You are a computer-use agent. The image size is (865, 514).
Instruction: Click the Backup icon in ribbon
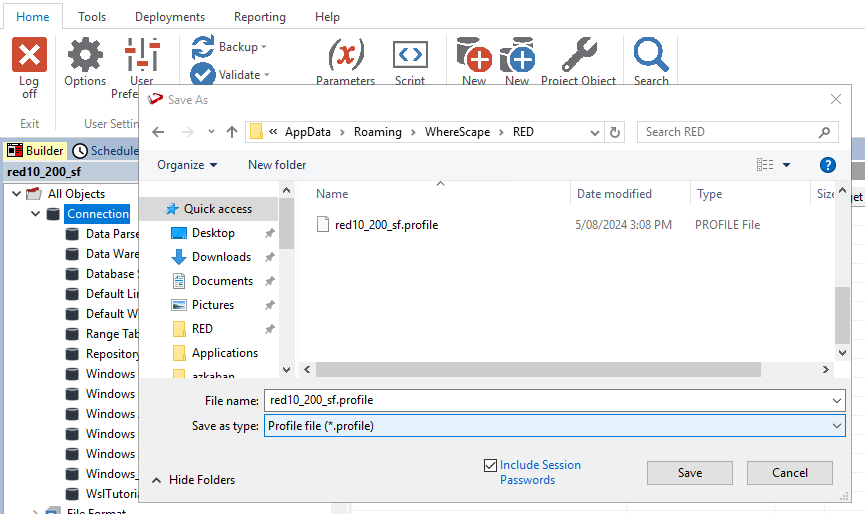(203, 47)
